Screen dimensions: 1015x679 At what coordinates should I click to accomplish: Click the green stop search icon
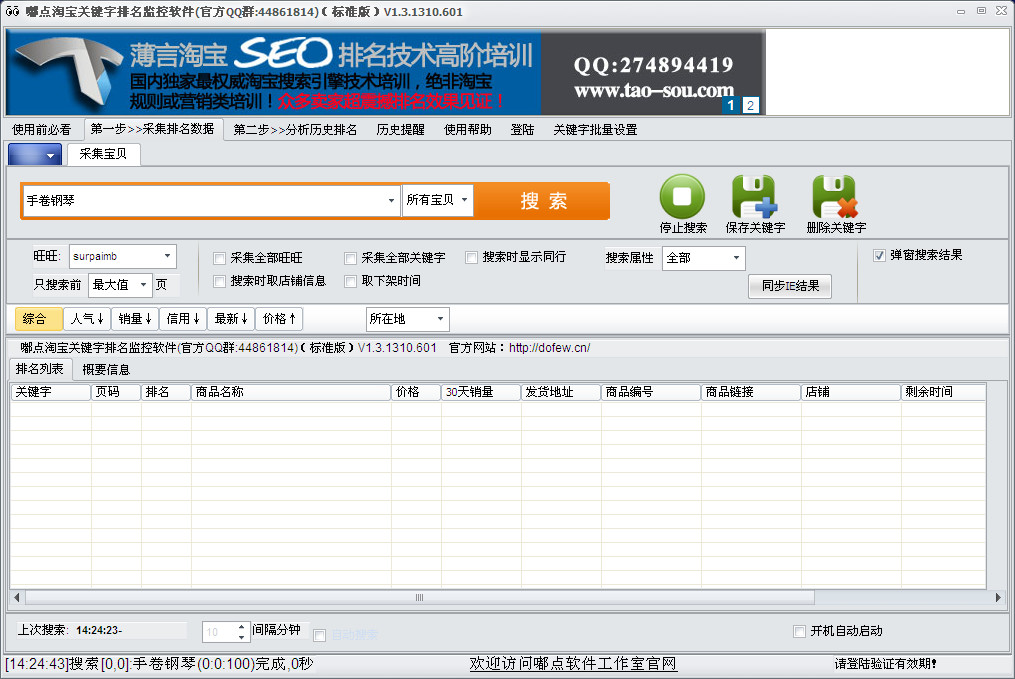point(682,196)
